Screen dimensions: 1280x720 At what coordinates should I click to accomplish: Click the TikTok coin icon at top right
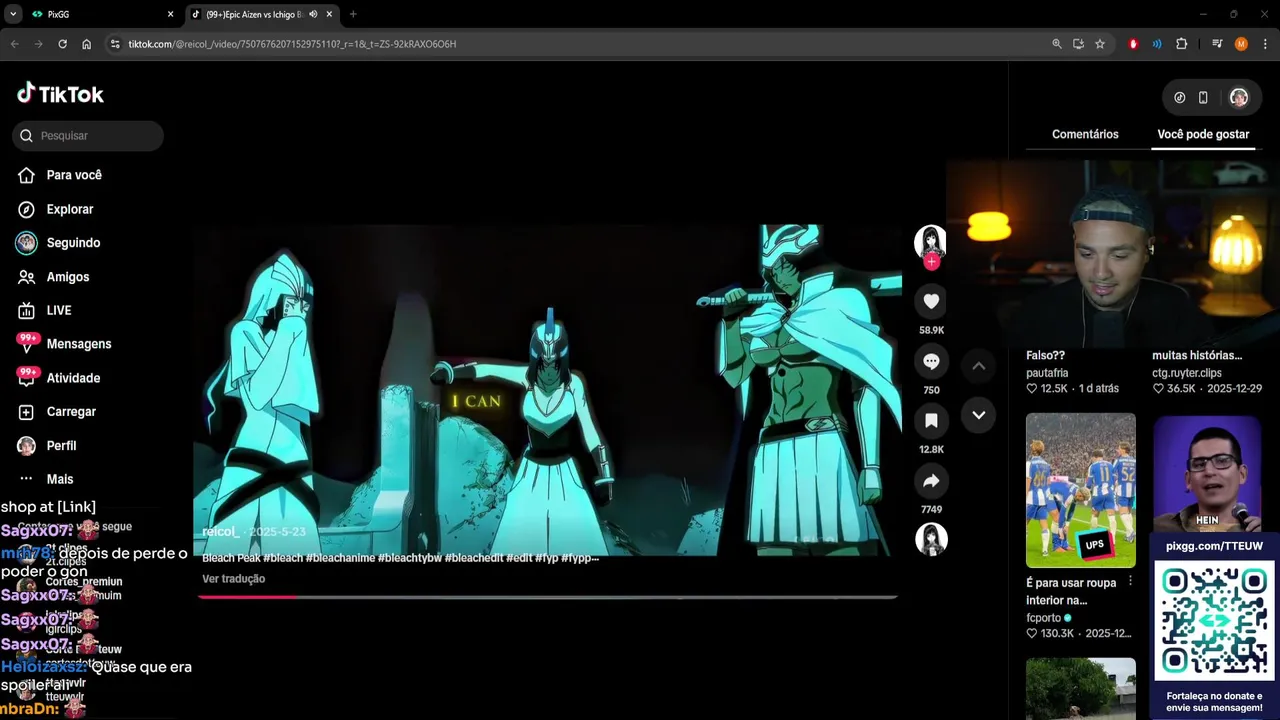click(1180, 98)
